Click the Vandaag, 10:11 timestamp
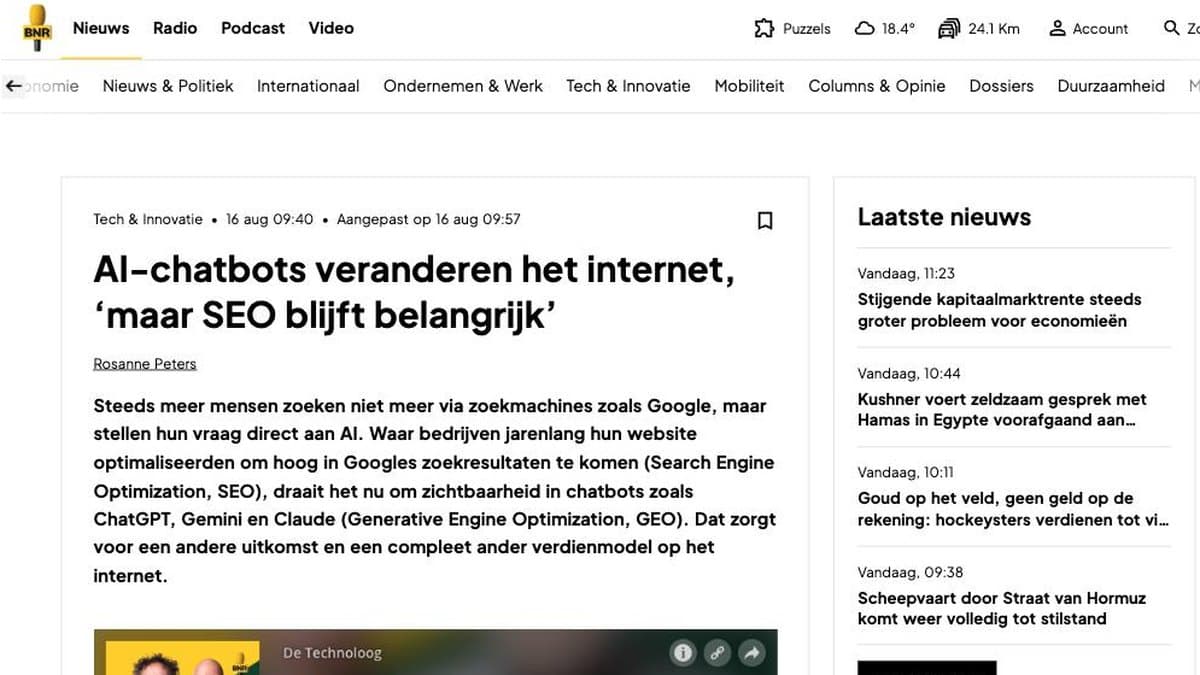The image size is (1200, 675). (906, 472)
